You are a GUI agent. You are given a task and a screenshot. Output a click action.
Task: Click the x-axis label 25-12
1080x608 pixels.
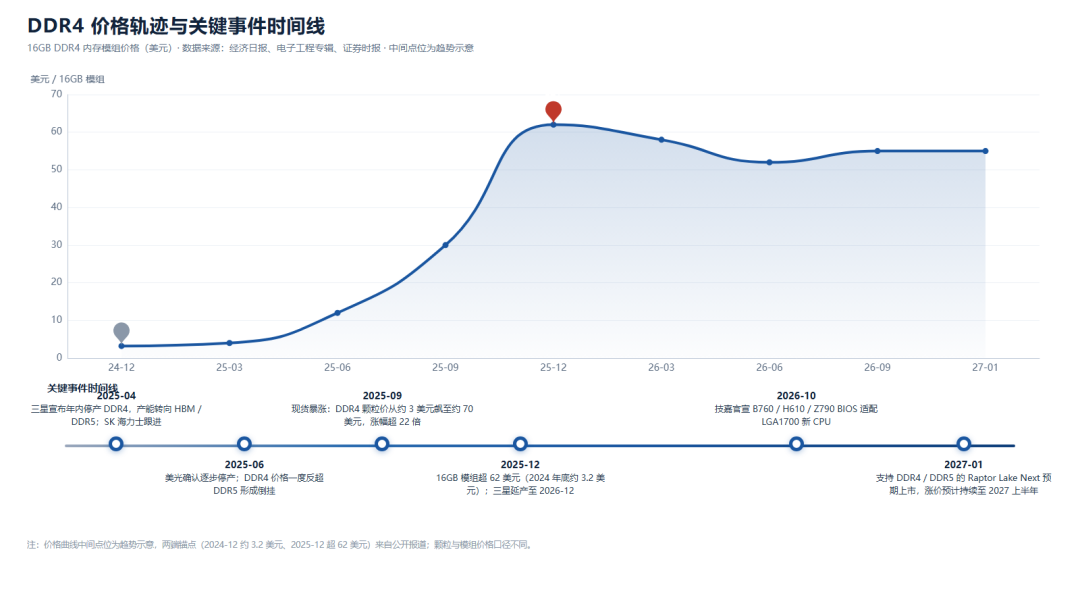[x=553, y=368]
